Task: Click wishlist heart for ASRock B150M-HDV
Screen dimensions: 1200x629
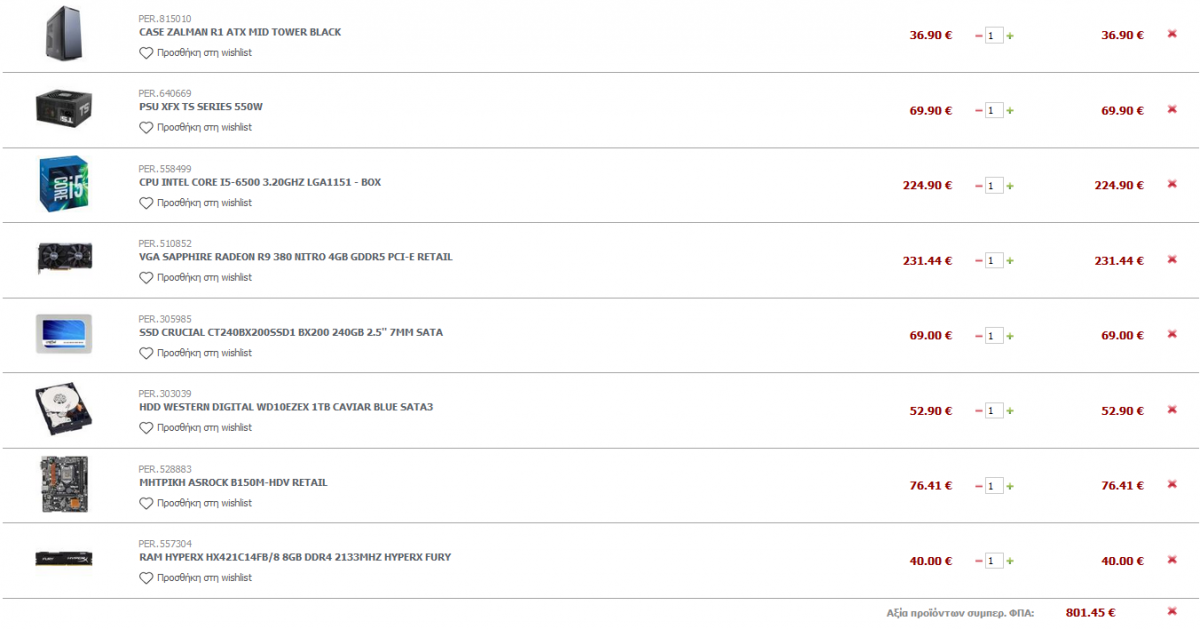Action: click(146, 503)
